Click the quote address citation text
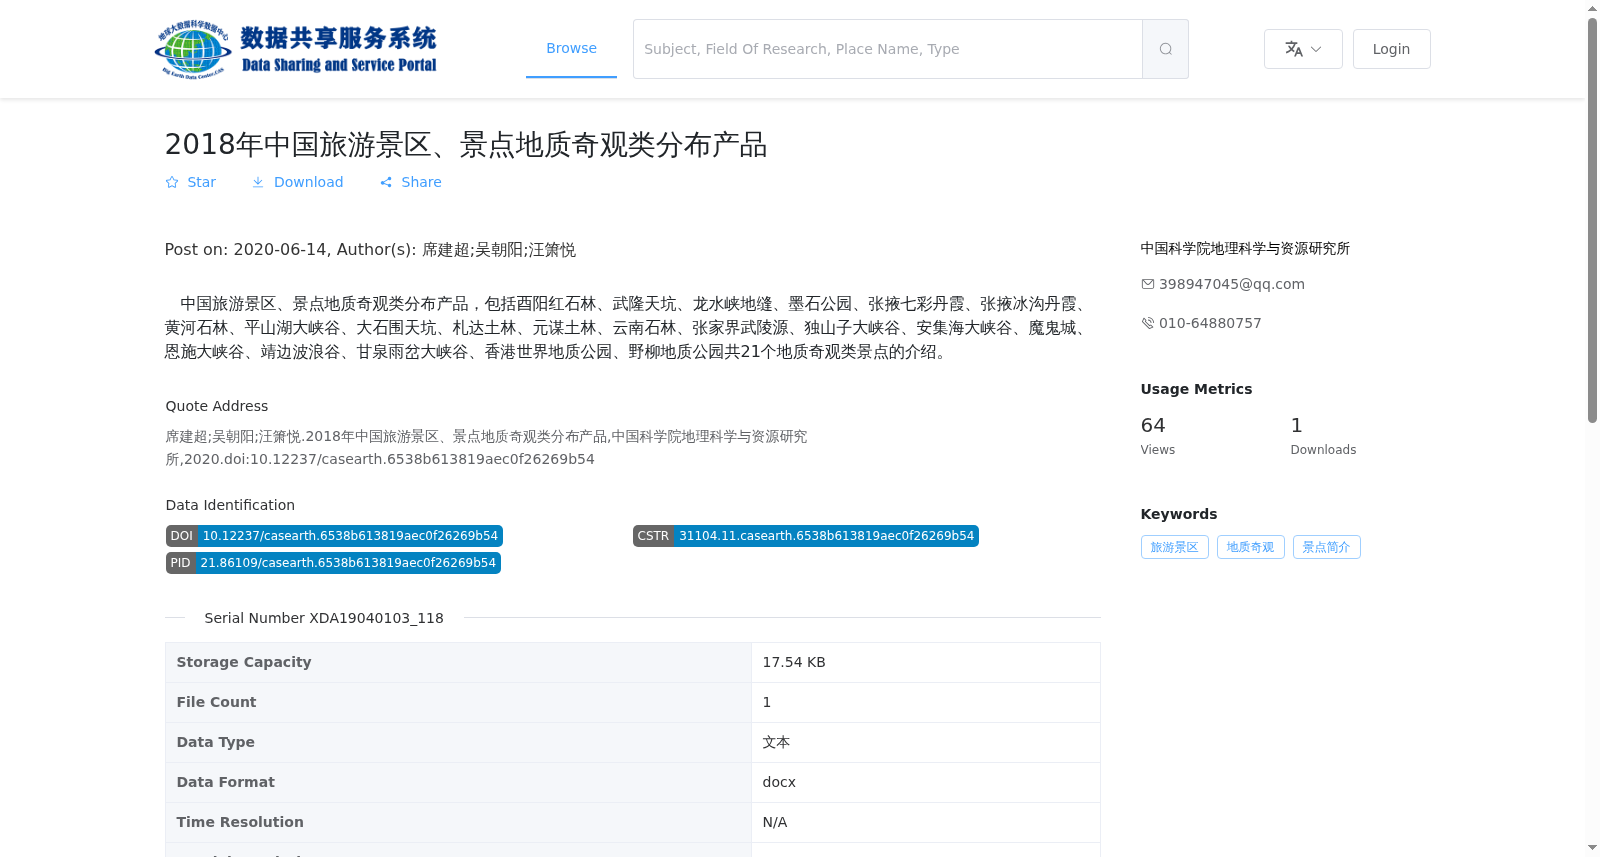Image resolution: width=1600 pixels, height=857 pixels. click(486, 448)
